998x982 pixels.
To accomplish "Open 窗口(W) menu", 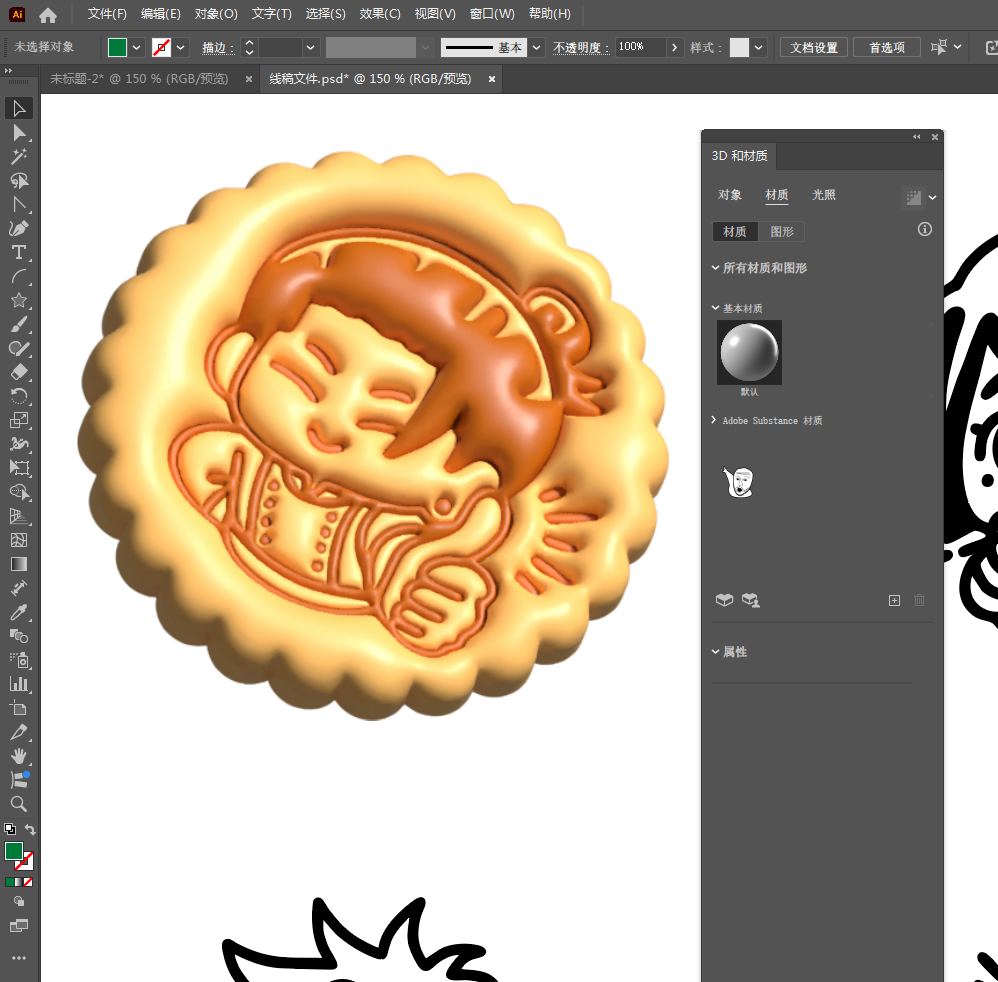I will coord(492,14).
